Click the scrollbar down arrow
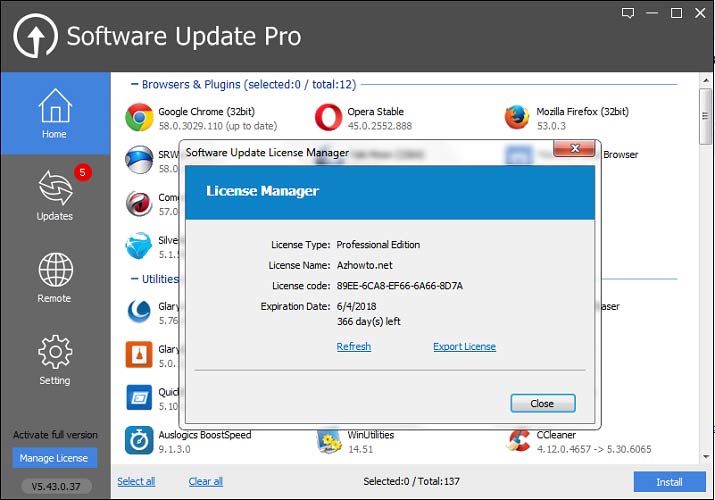 click(x=706, y=456)
